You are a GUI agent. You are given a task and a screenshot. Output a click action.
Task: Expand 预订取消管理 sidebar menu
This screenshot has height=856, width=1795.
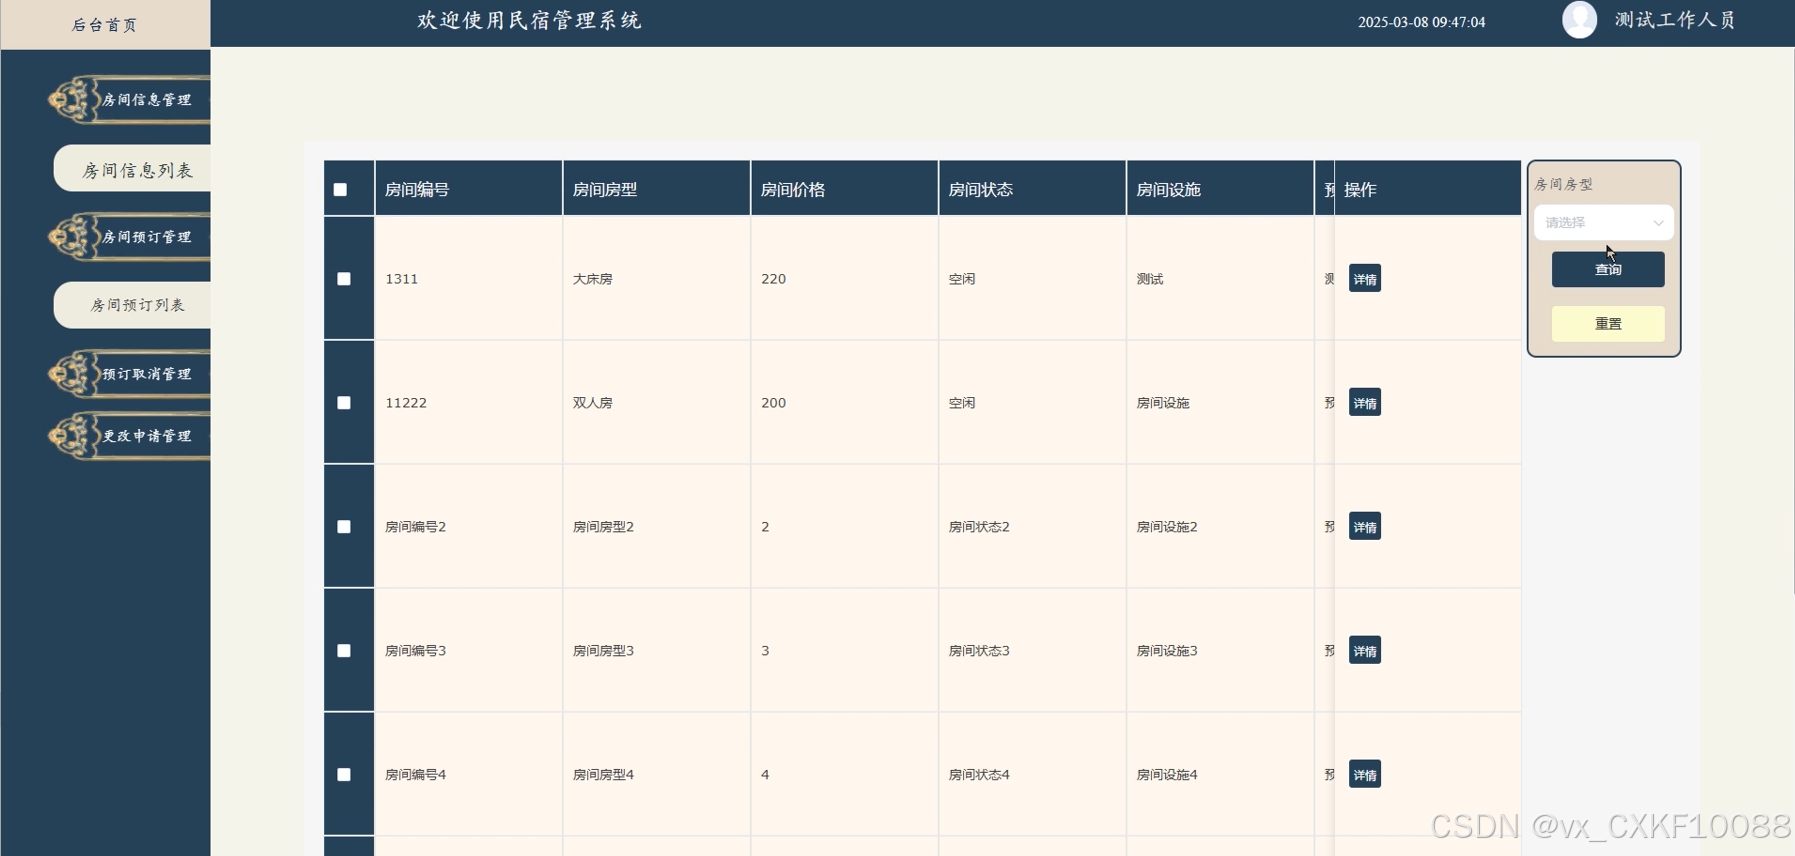tap(130, 374)
